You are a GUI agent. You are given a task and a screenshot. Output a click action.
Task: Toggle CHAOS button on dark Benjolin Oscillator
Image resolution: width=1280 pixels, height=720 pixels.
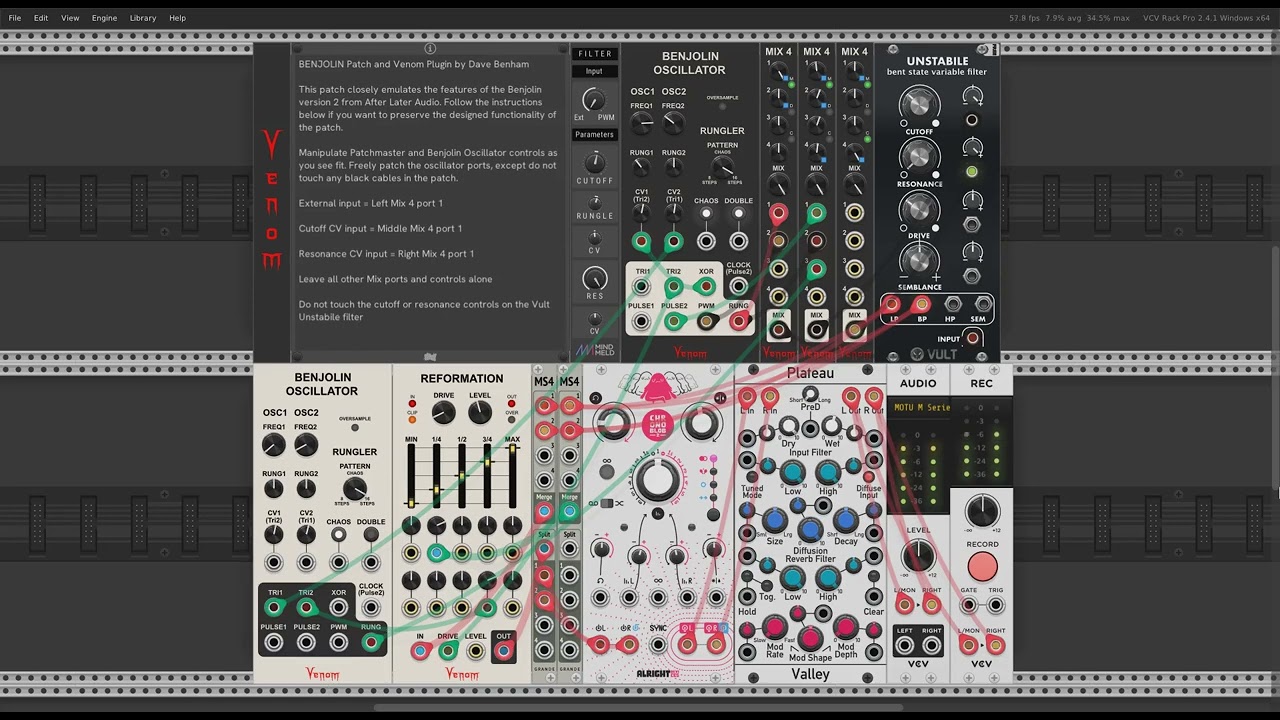click(706, 214)
